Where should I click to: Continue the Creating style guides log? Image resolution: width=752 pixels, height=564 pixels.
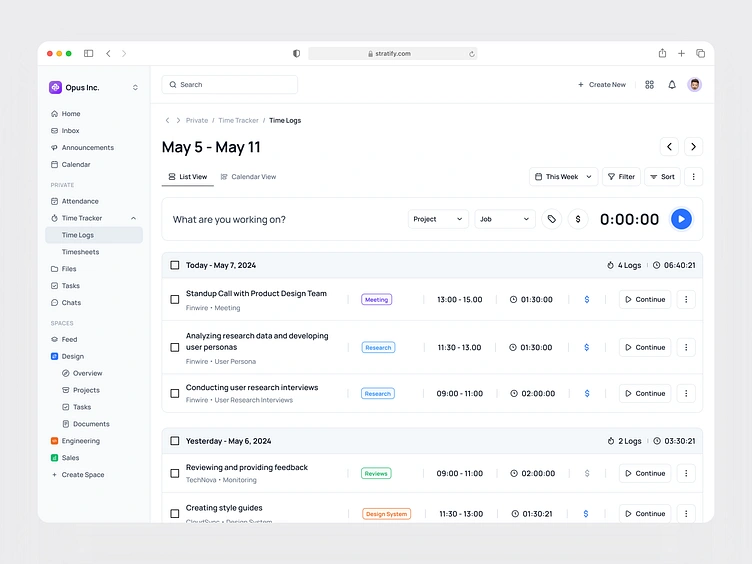[x=645, y=514]
